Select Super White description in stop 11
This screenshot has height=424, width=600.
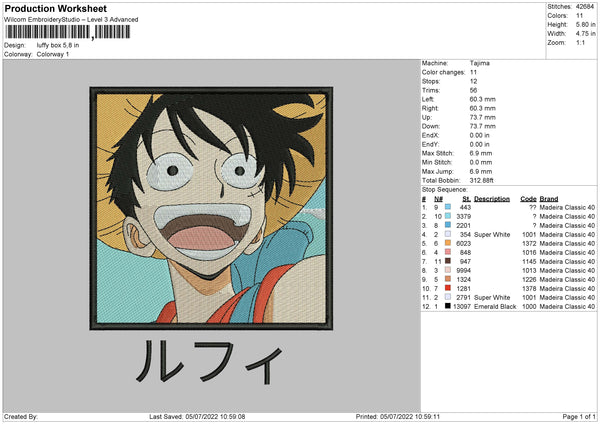pyautogui.click(x=492, y=298)
